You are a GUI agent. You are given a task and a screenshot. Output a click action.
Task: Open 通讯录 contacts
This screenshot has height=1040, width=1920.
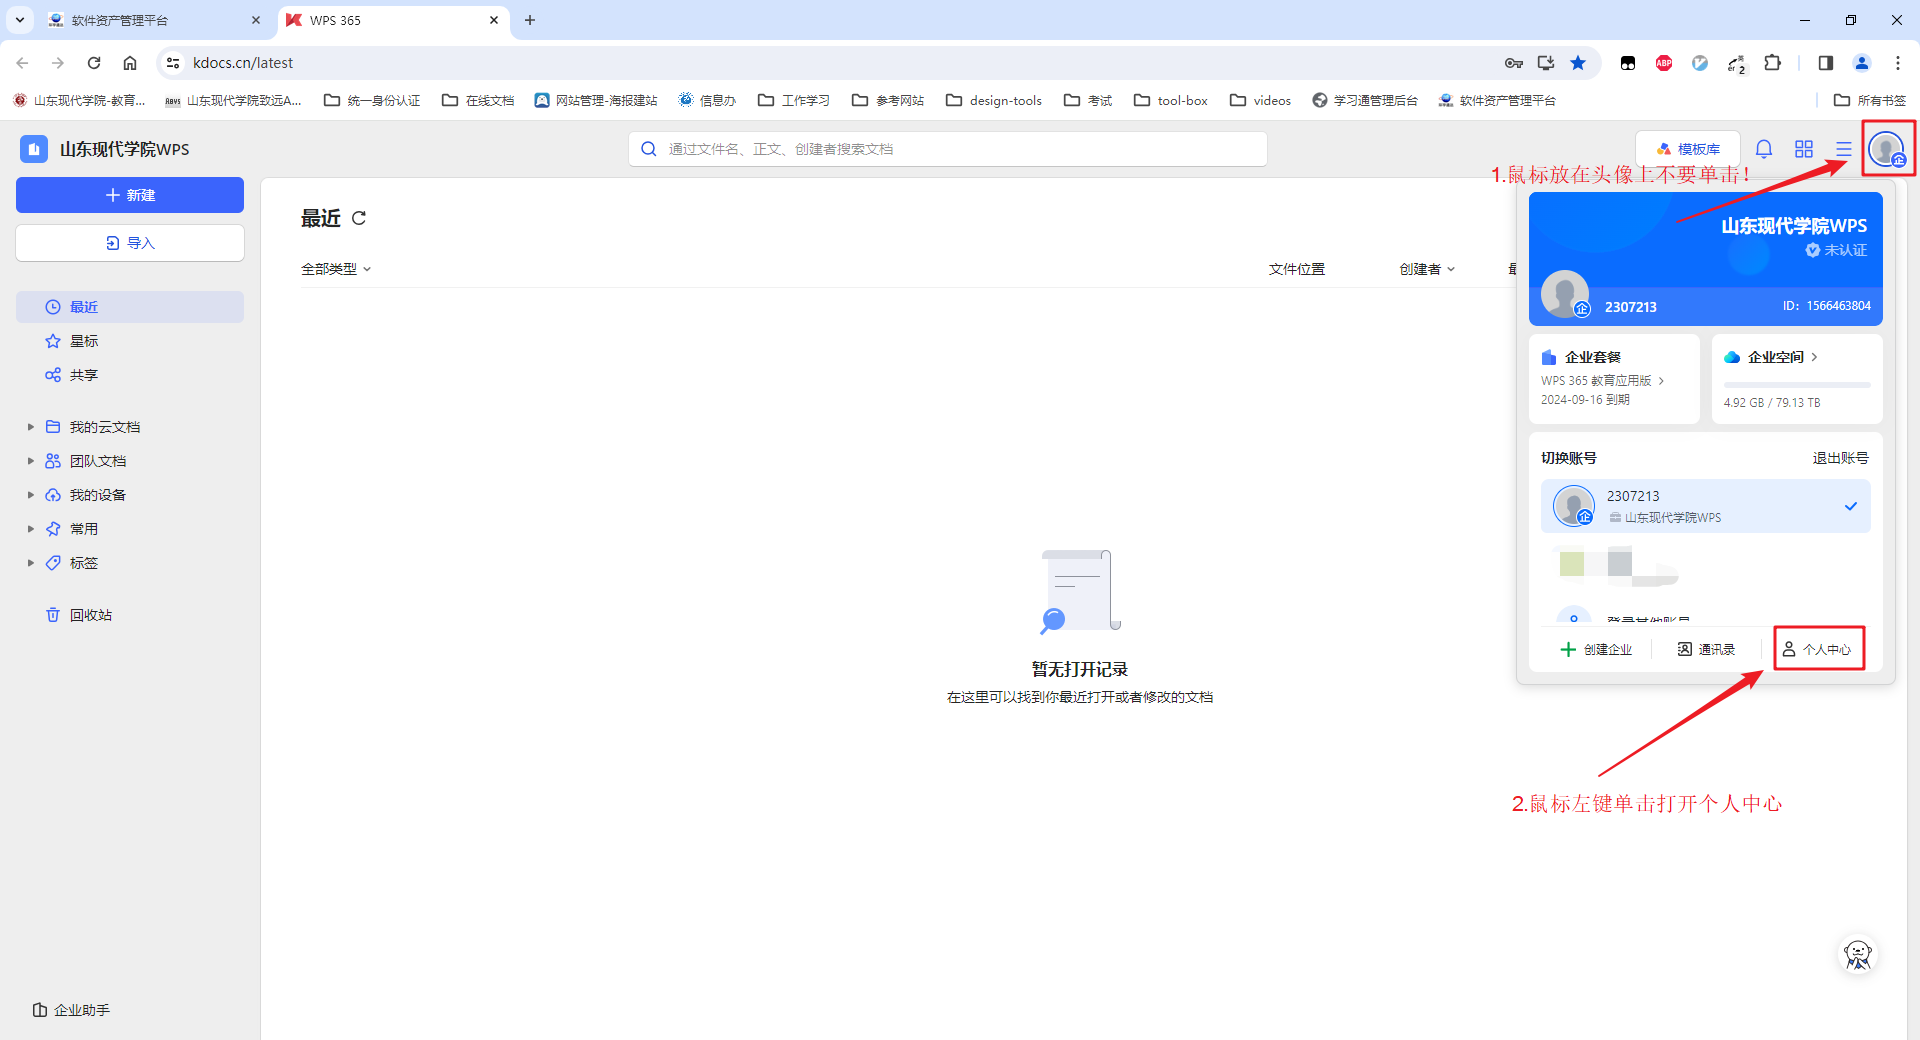pyautogui.click(x=1706, y=649)
